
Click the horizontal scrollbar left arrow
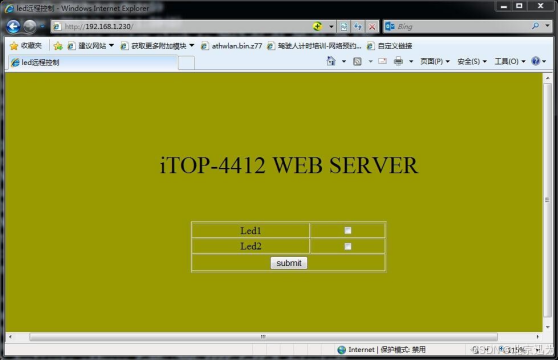[10, 336]
